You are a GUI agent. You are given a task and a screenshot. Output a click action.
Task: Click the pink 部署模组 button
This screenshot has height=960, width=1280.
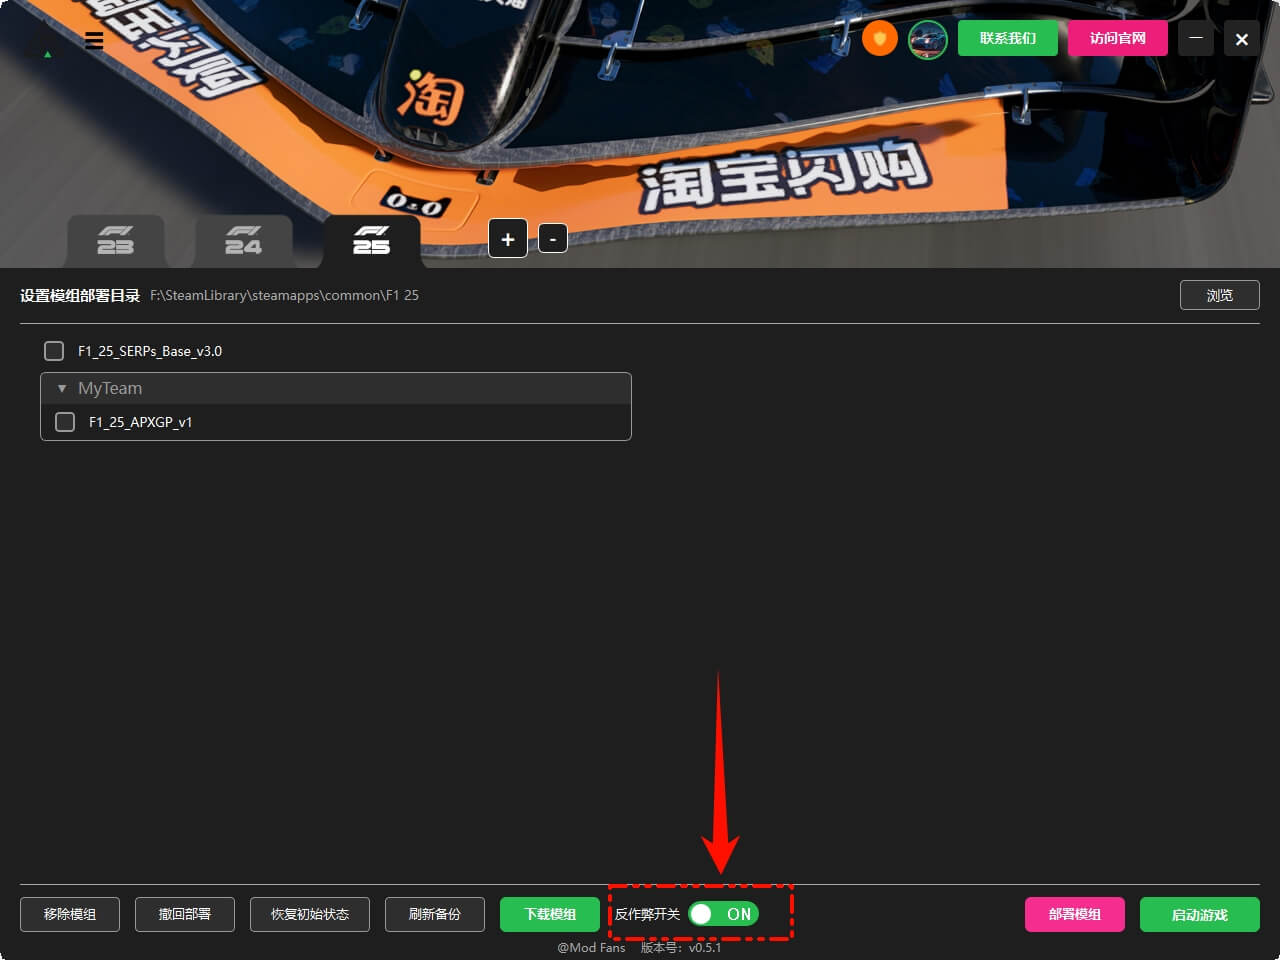[x=1074, y=914]
